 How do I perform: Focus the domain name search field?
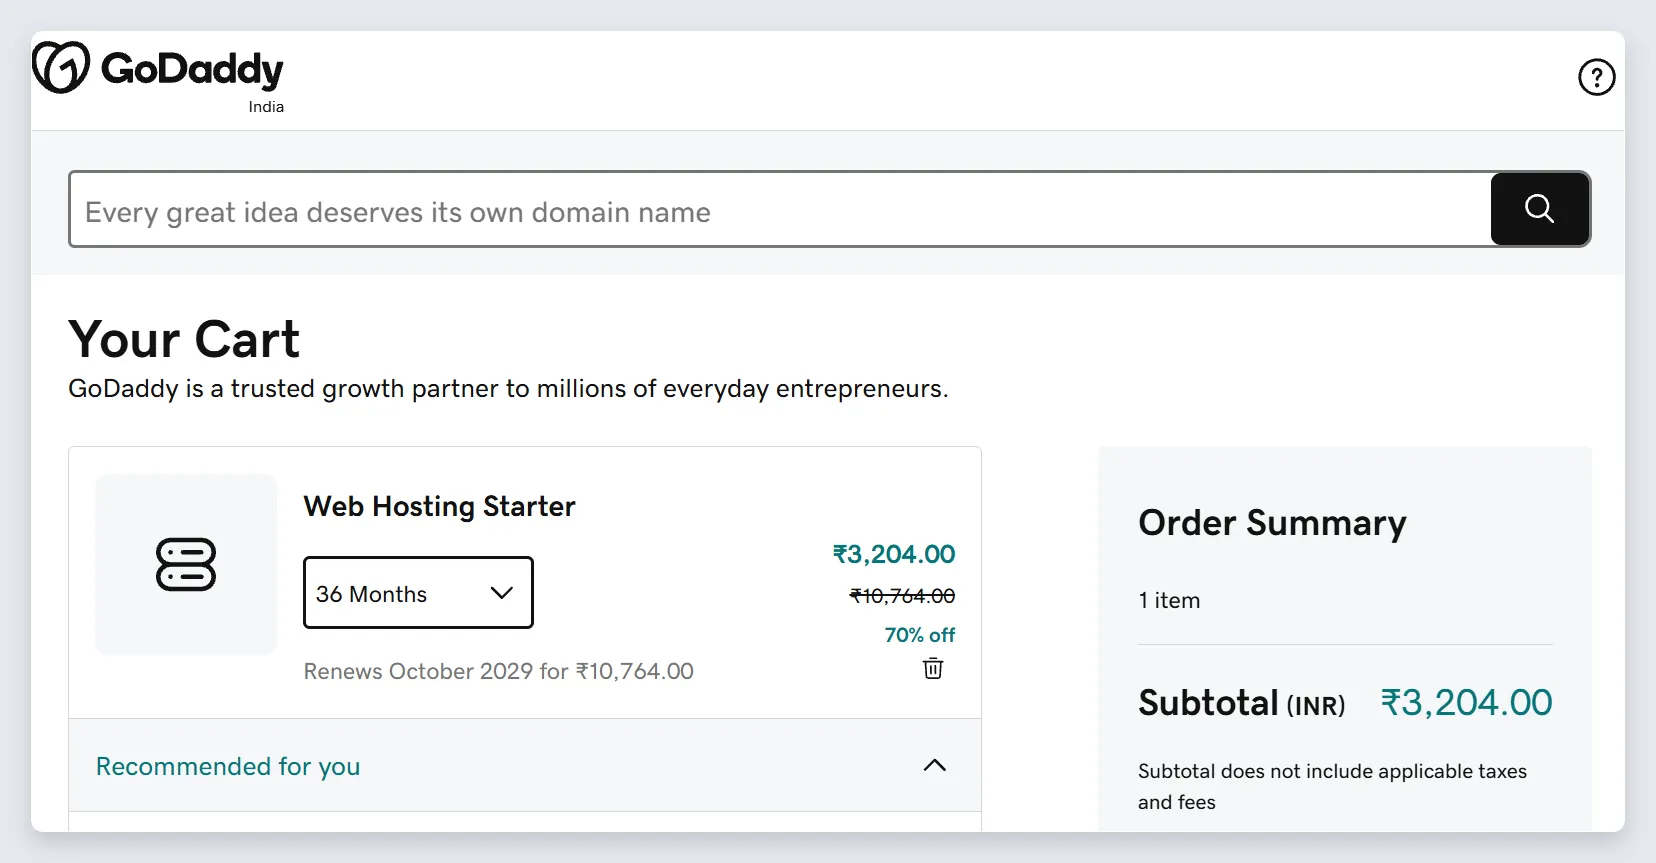point(780,209)
